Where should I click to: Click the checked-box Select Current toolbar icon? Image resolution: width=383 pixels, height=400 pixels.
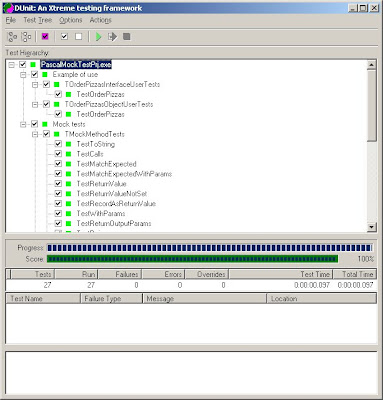click(x=64, y=36)
